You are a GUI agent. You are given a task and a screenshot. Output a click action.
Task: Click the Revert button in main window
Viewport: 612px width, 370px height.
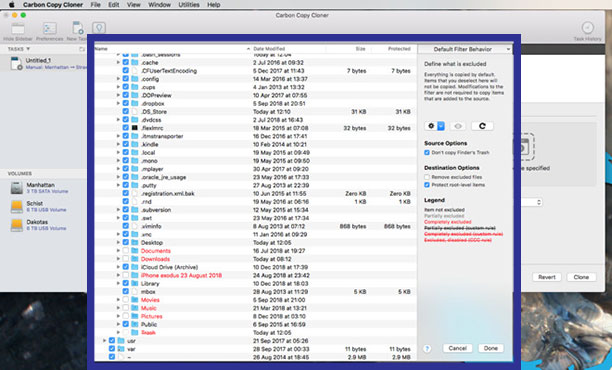coord(547,277)
